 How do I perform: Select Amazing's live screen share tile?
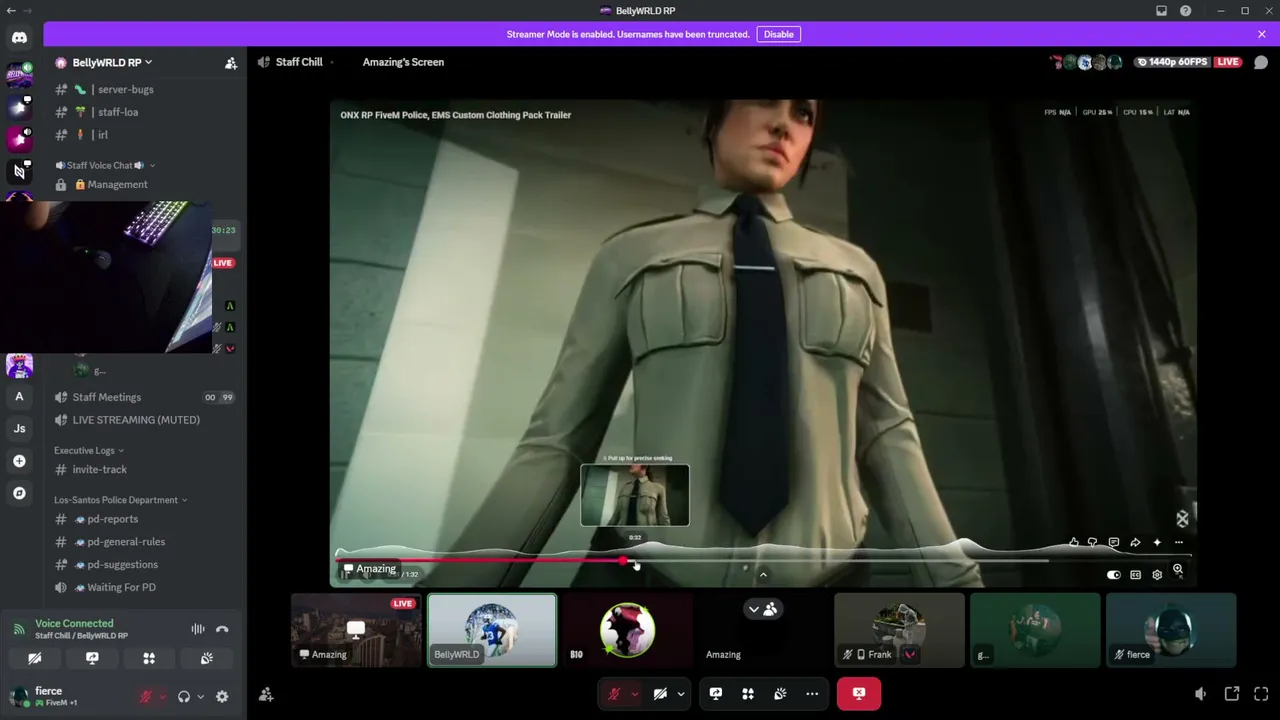356,630
